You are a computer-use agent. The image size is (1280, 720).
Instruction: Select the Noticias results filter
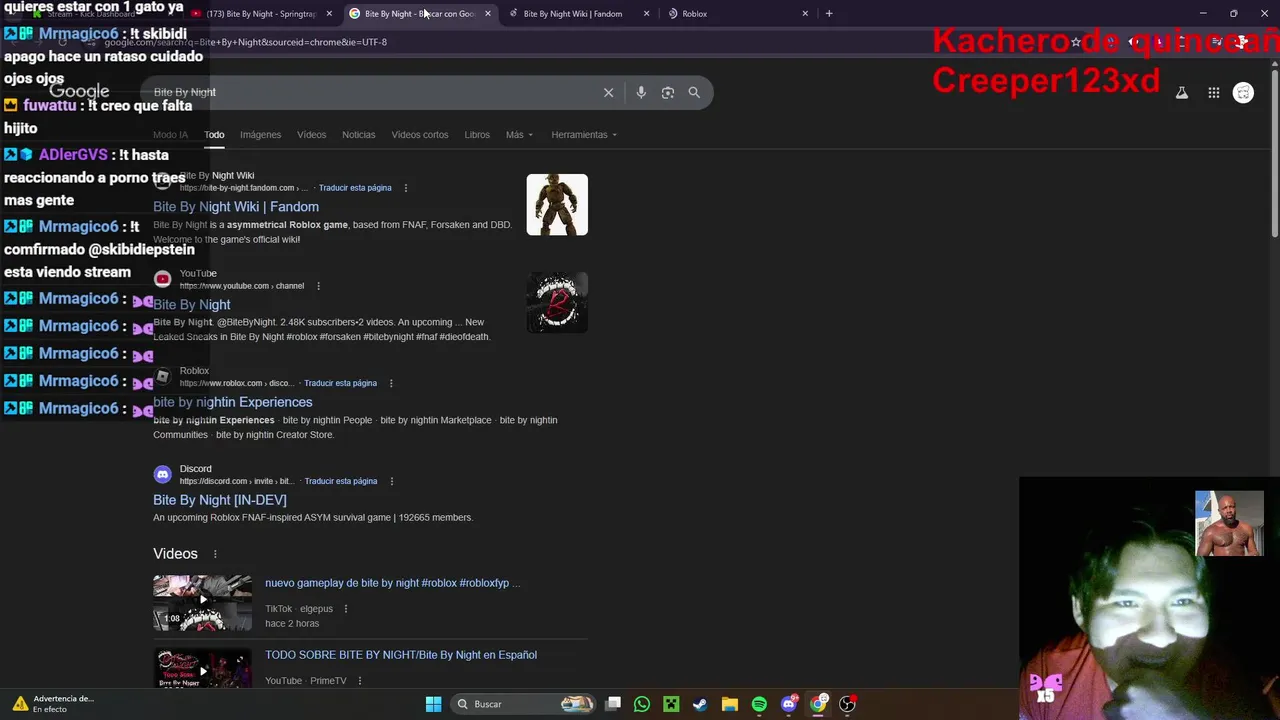tap(358, 135)
